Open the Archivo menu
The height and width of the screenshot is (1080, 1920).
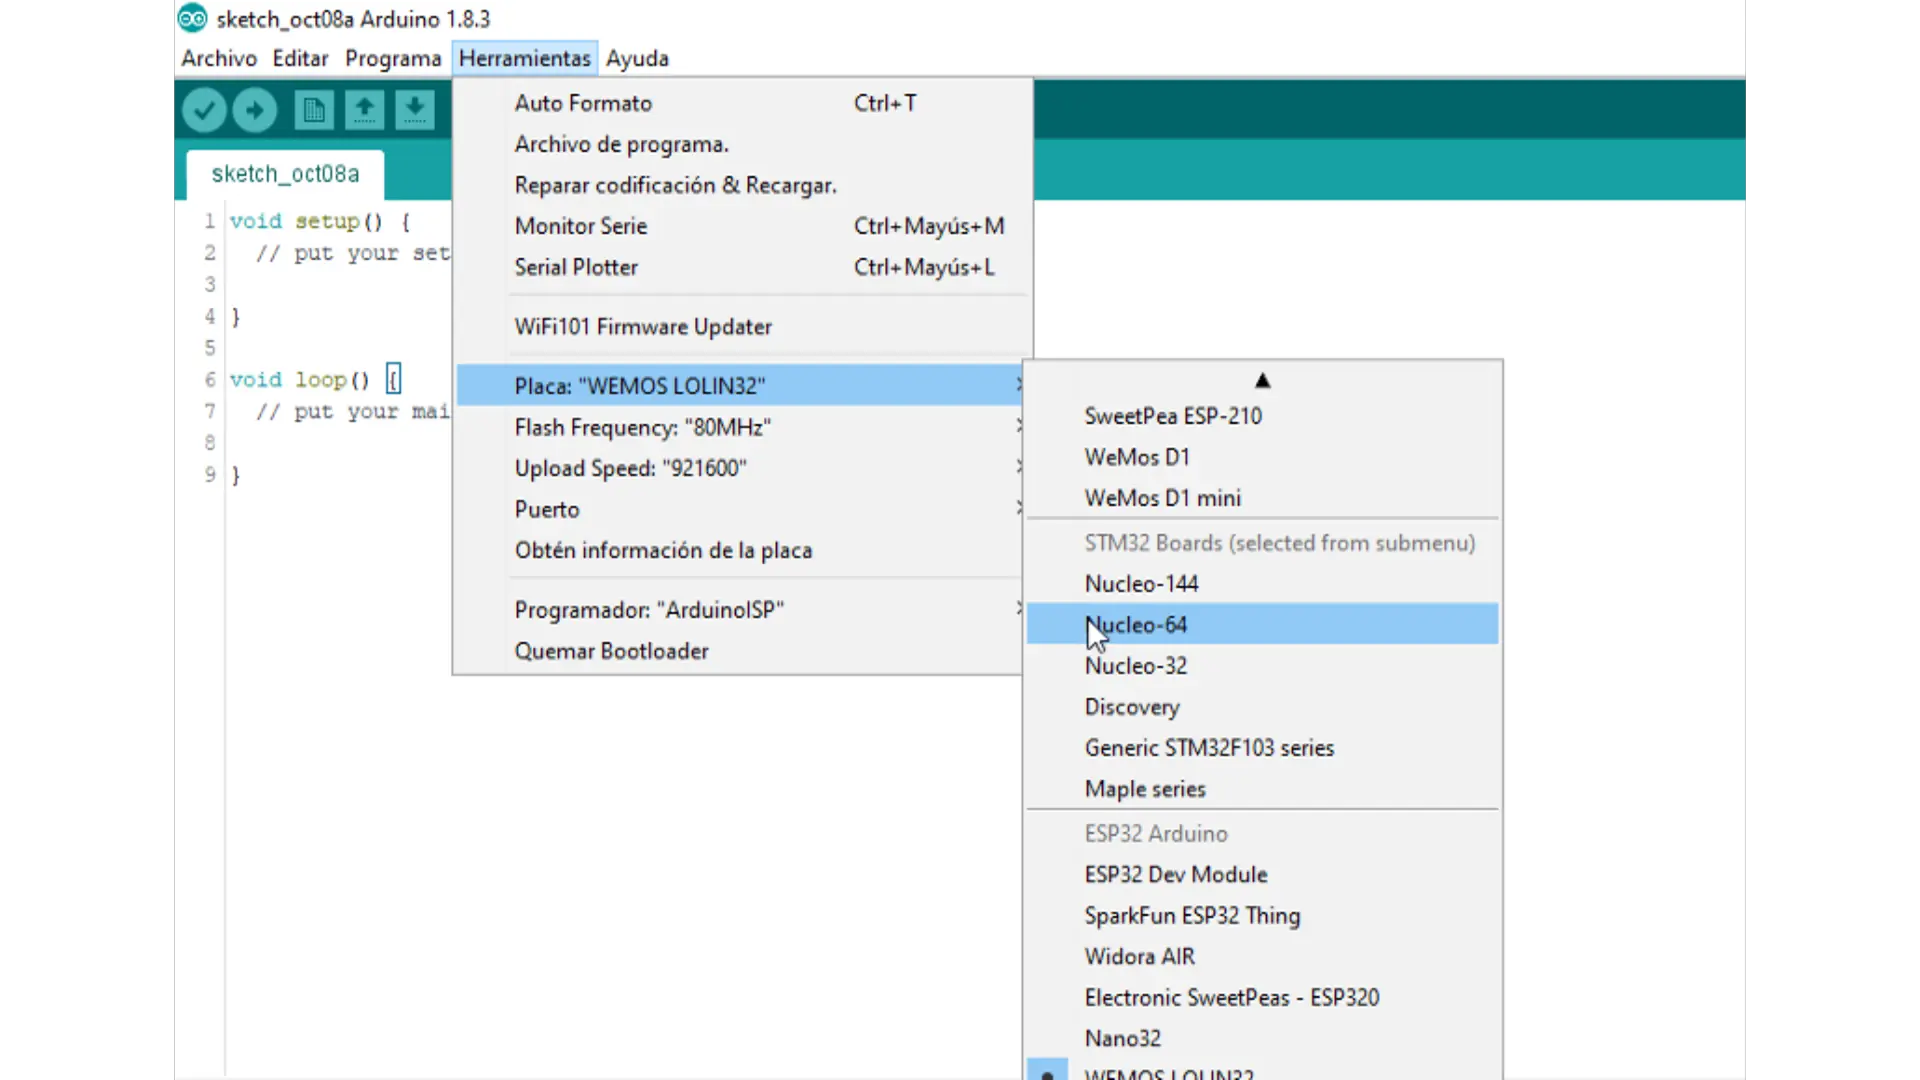219,58
